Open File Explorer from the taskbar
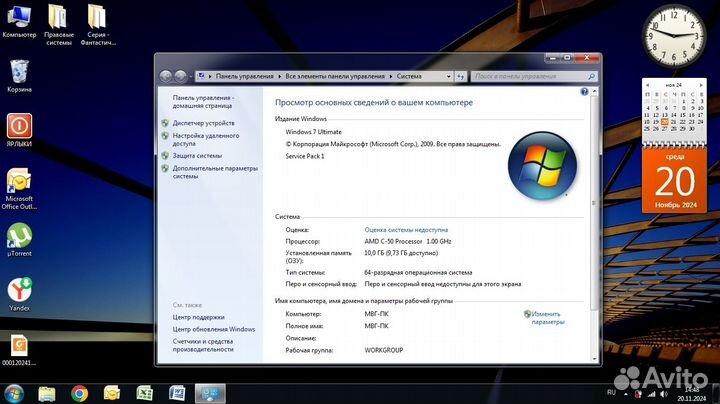This screenshot has height=404, width=720. 47,393
